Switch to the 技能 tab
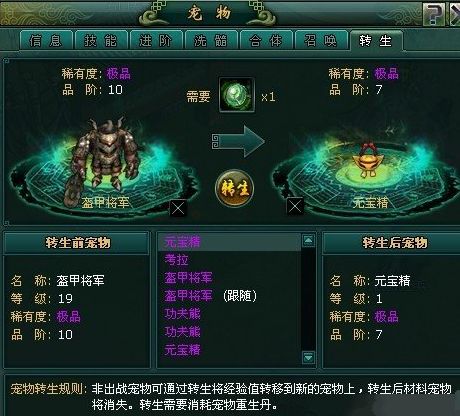Viewport: 460px width, 416px height. point(101,41)
